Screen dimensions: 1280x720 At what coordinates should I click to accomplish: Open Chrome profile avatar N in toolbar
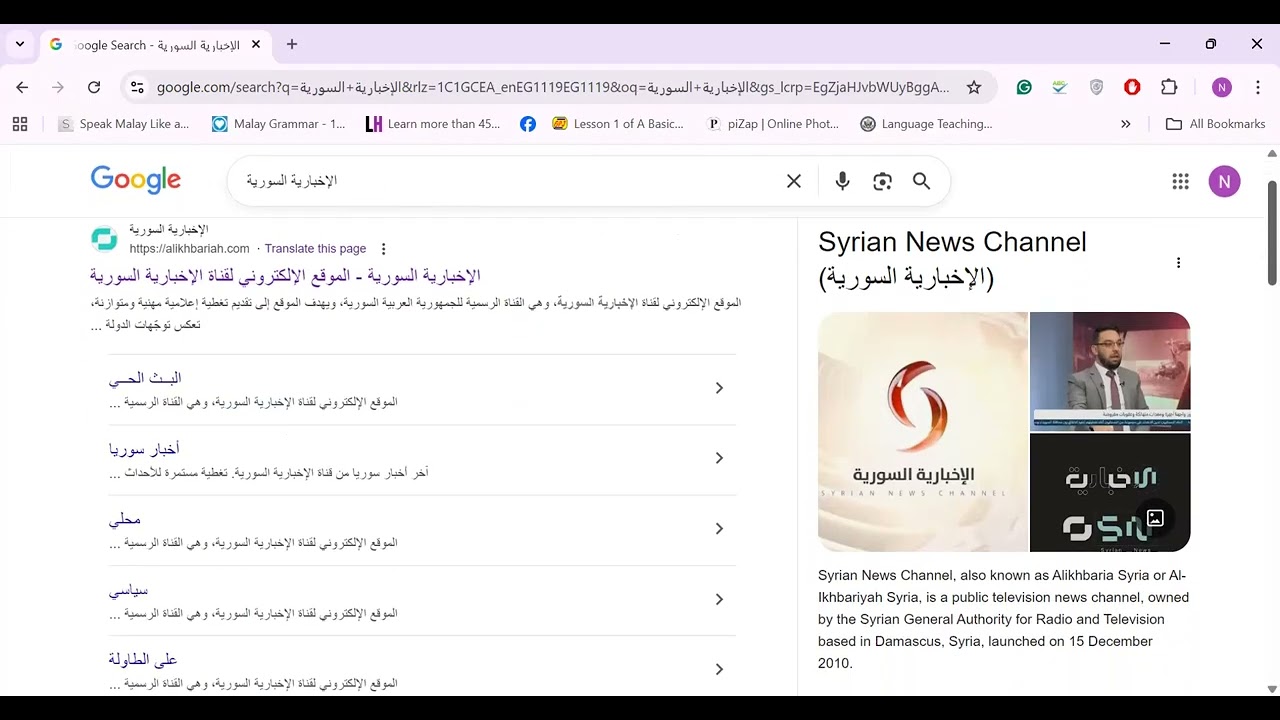click(x=1221, y=87)
